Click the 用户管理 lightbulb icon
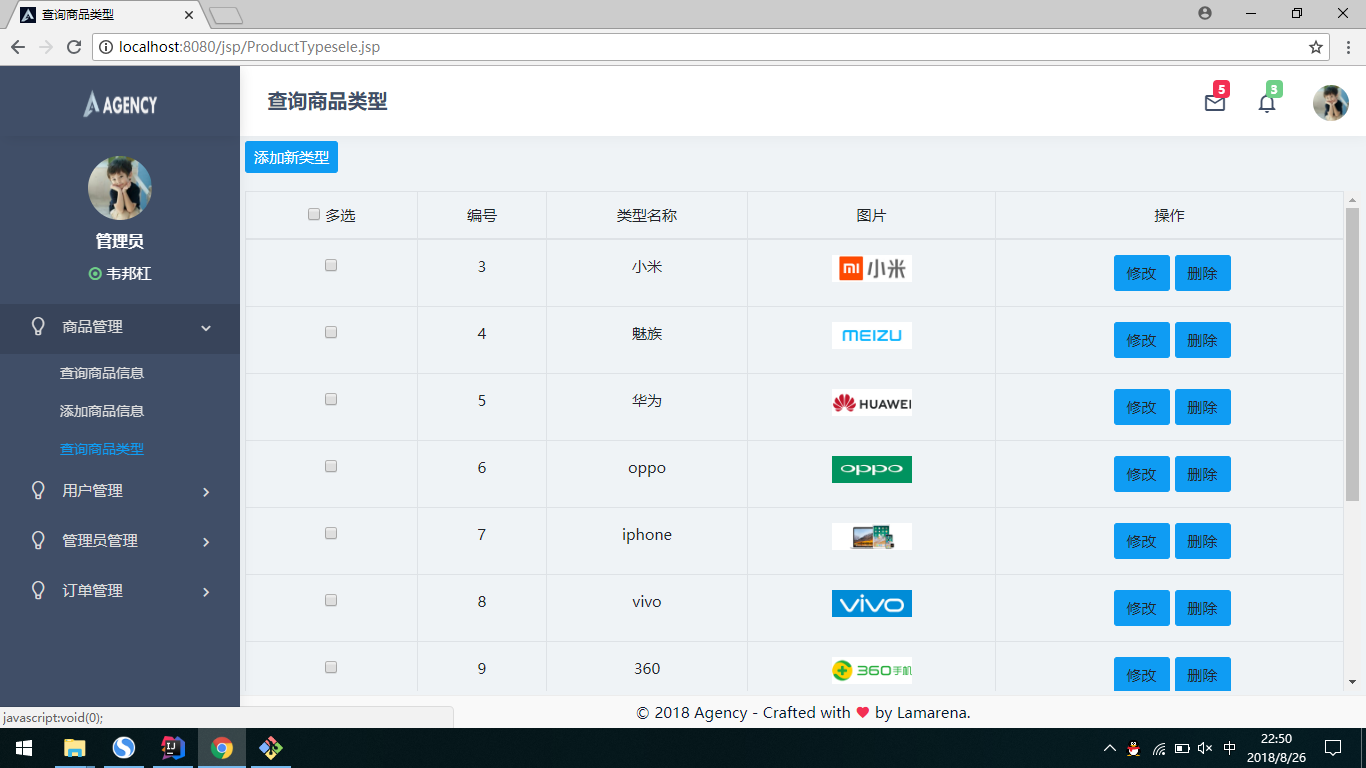 coord(39,490)
